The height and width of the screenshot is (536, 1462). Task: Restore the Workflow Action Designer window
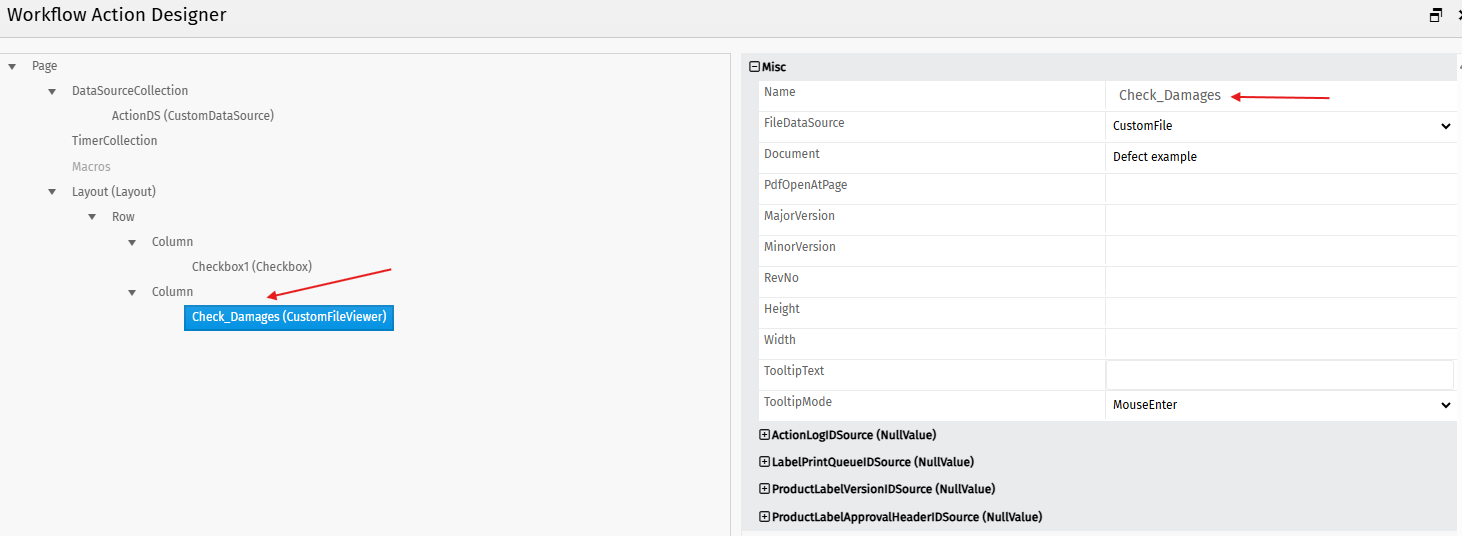1435,15
